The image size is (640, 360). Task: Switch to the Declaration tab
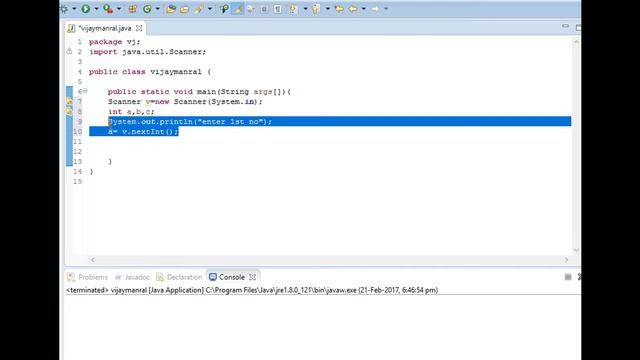(179, 277)
